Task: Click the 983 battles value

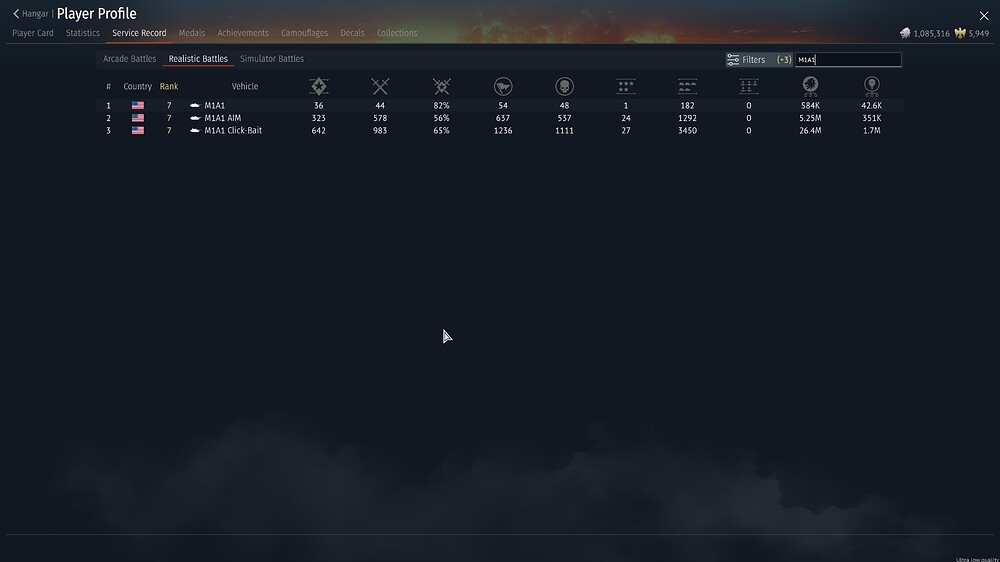Action: click(380, 130)
